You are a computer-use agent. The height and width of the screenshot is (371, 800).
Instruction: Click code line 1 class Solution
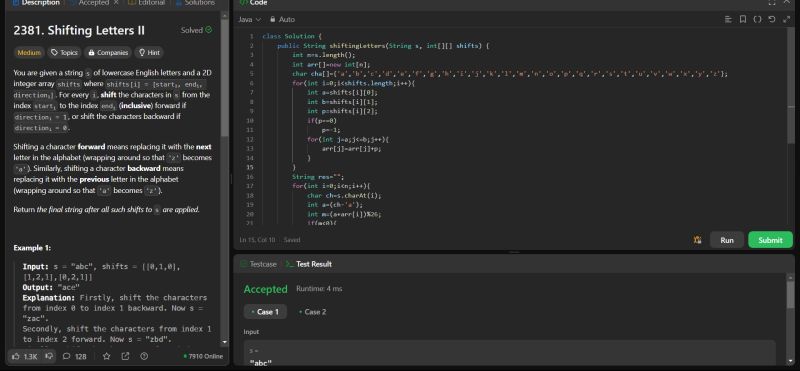(292, 36)
